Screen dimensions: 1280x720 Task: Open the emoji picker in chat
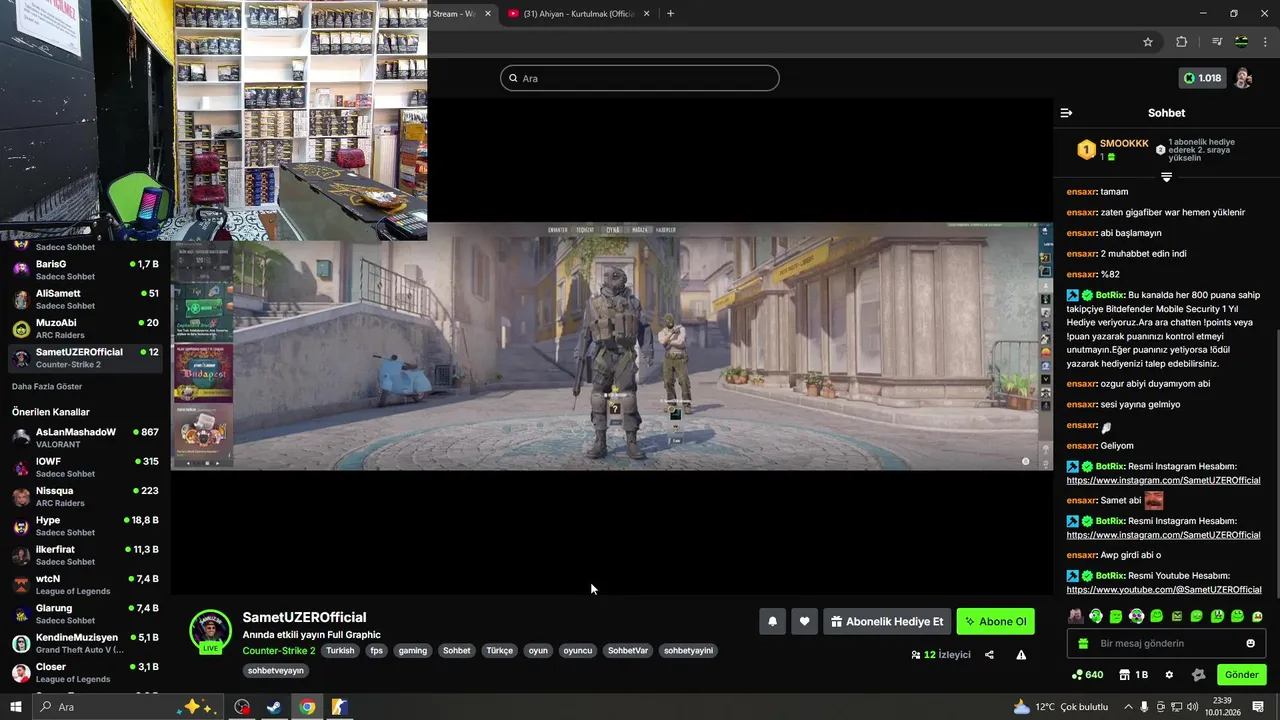(x=1250, y=643)
